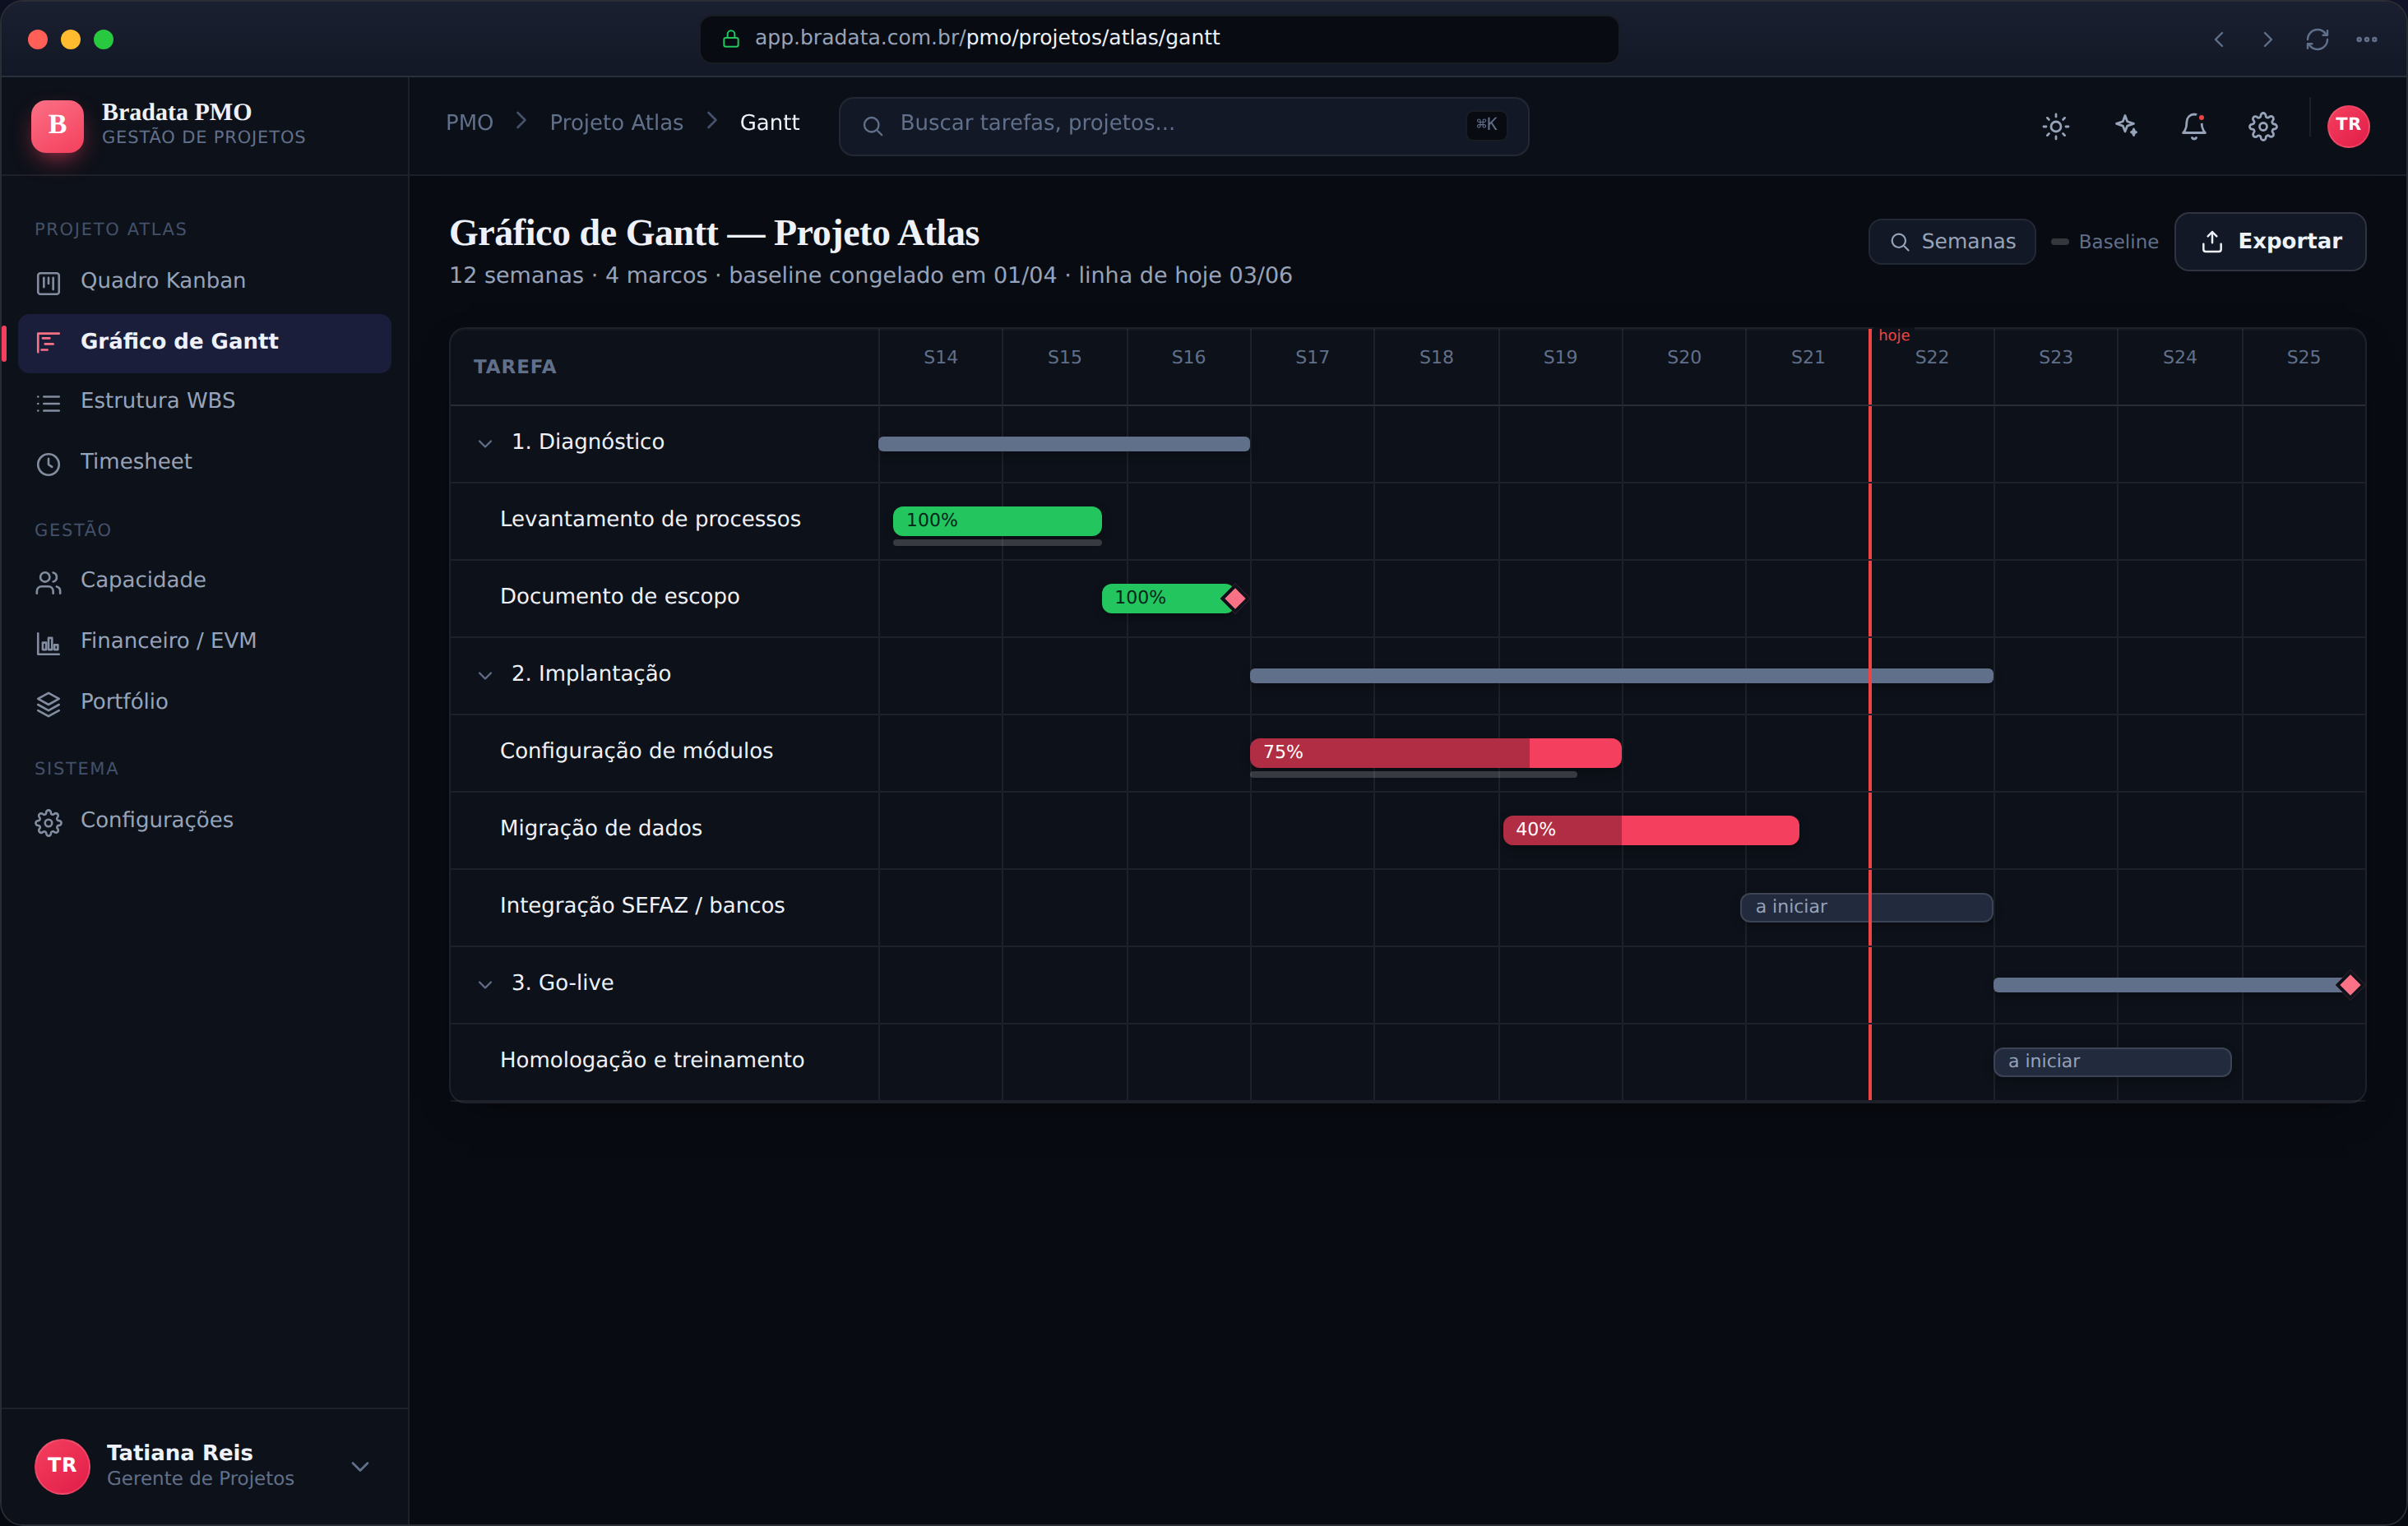The image size is (2408, 1526).
Task: Open the AI sparkles assistant icon
Action: (2125, 125)
